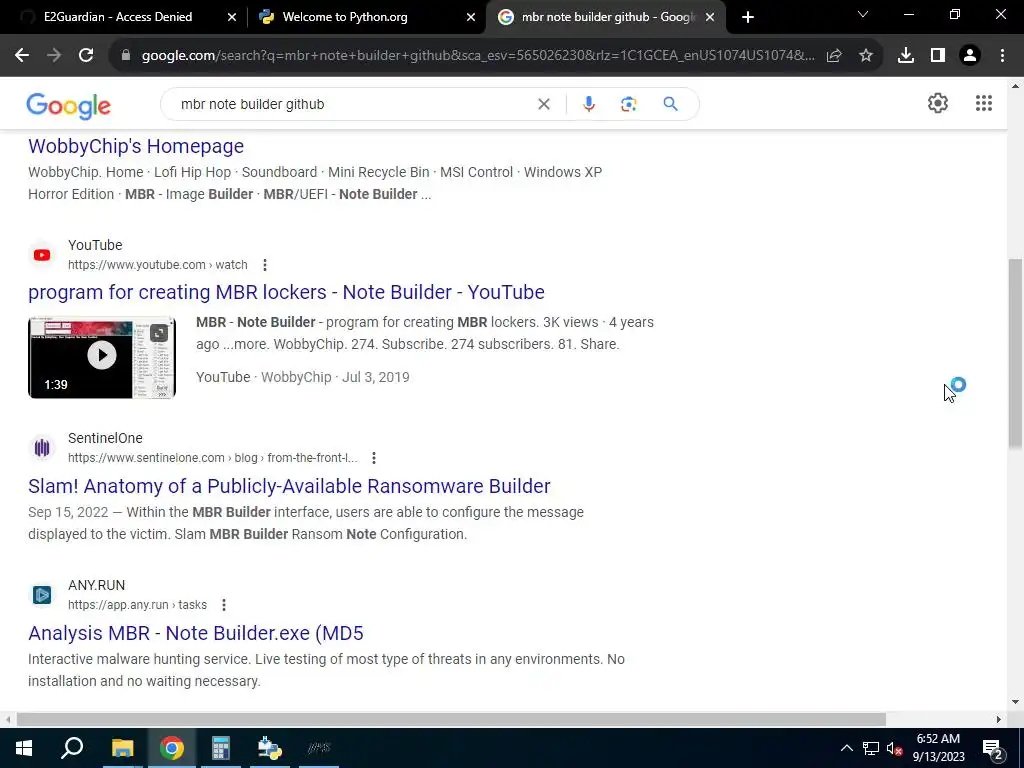Image resolution: width=1024 pixels, height=768 pixels.
Task: Reload the current page
Action: [86, 56]
